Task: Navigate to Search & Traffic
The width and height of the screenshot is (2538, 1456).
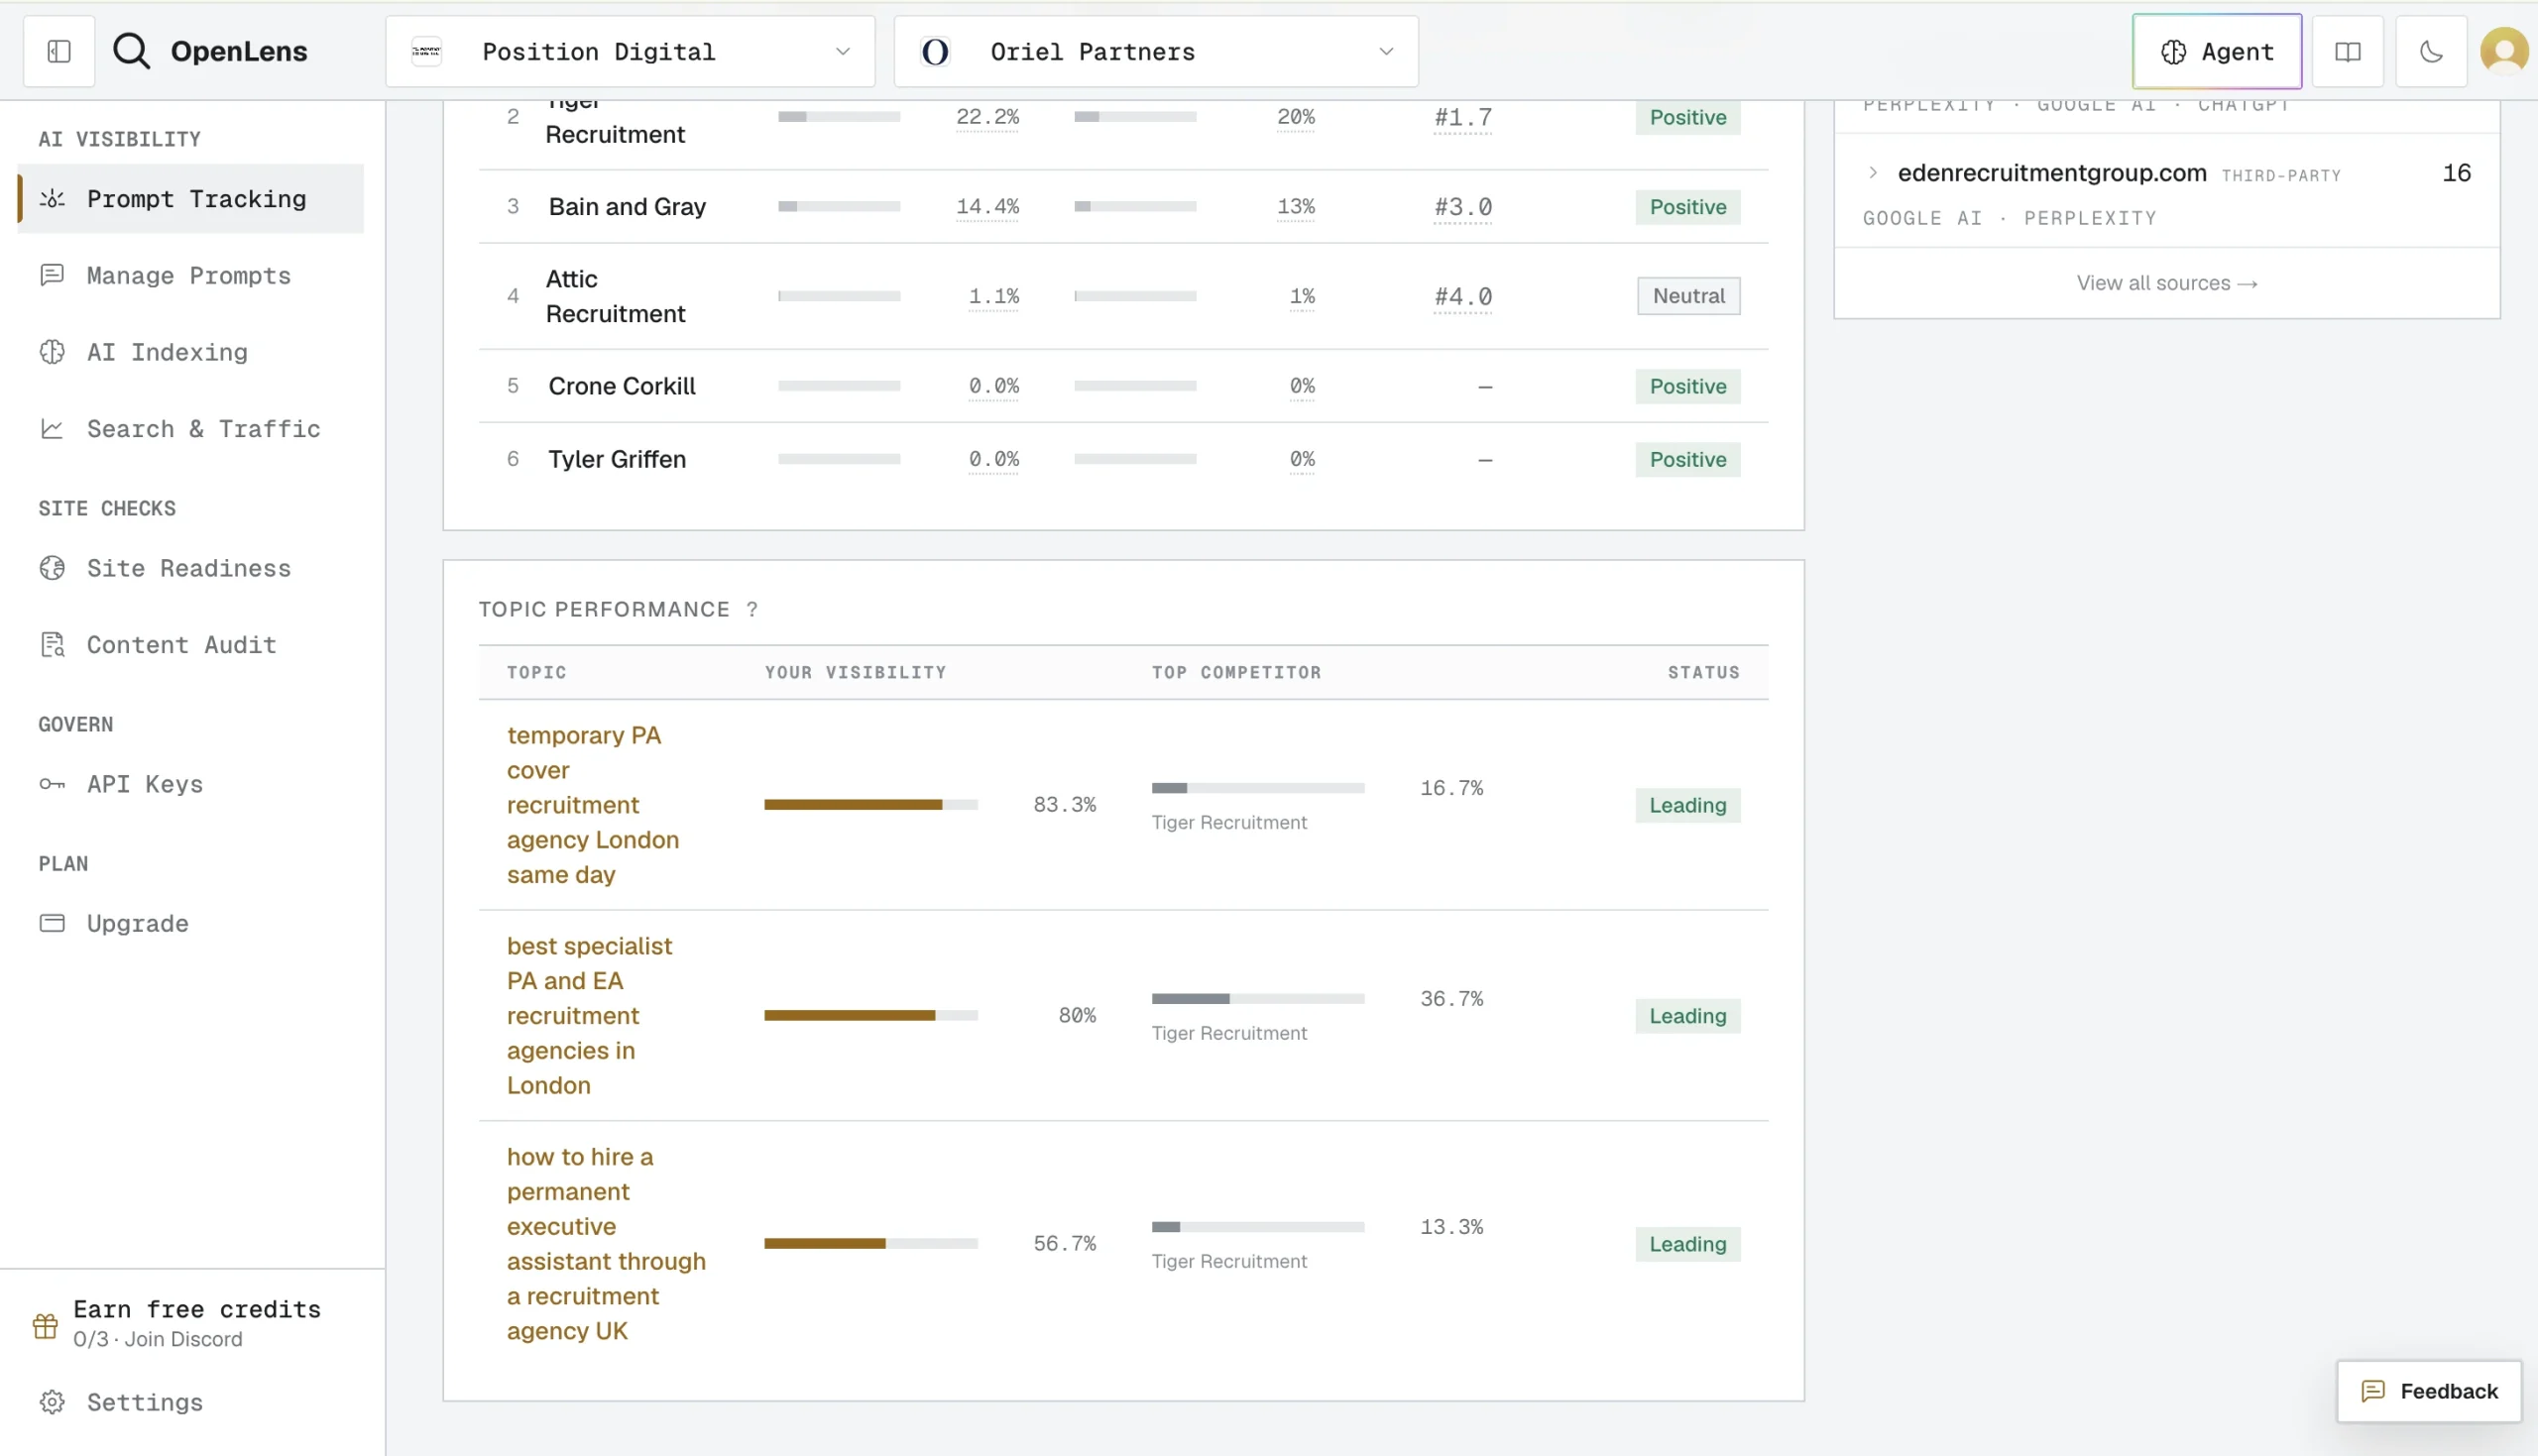Action: coord(191,429)
